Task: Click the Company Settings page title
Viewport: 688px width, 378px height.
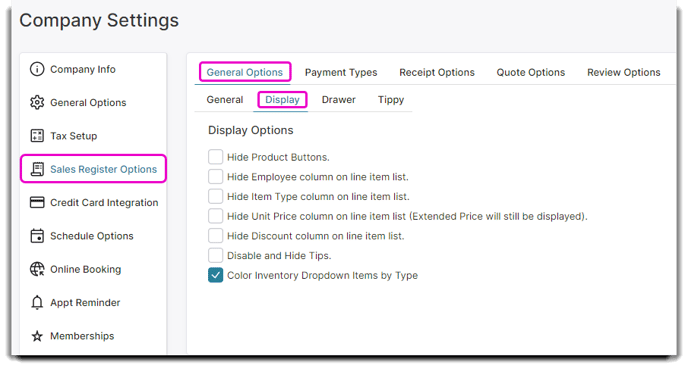Action: pos(99,21)
